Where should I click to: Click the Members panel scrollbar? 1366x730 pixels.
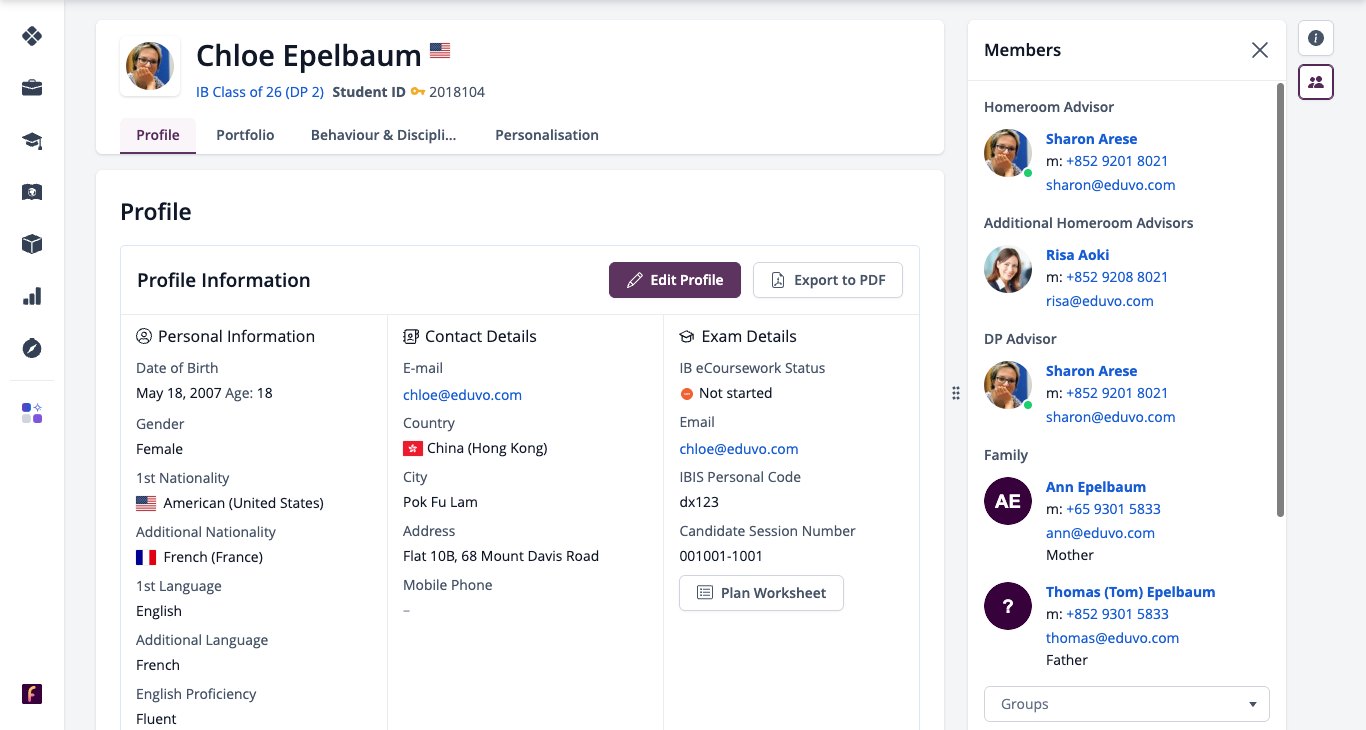pos(1279,300)
